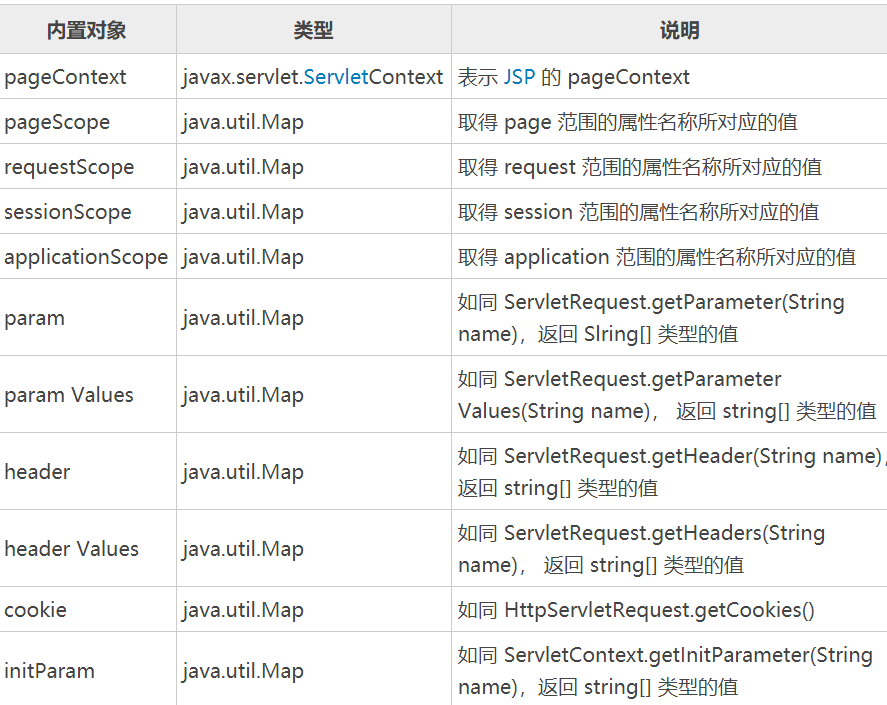Select the pageScope cell

point(57,122)
